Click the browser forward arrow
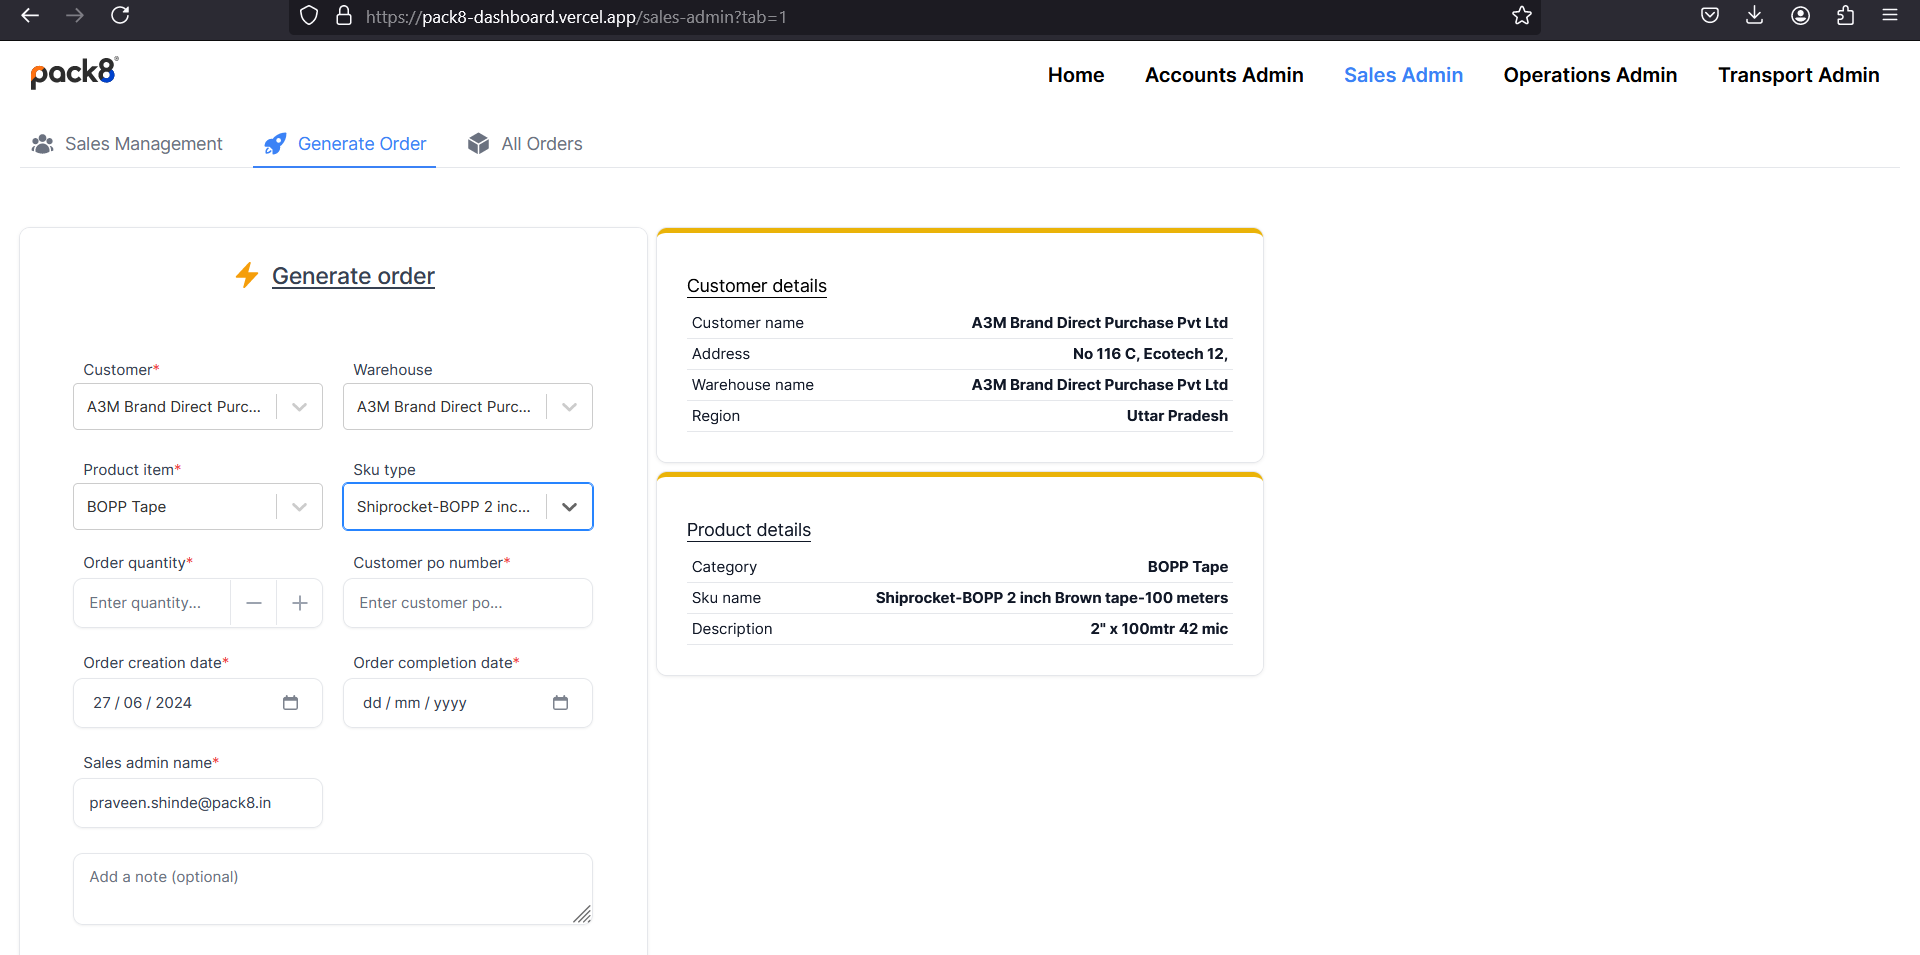The height and width of the screenshot is (955, 1920). (x=75, y=15)
